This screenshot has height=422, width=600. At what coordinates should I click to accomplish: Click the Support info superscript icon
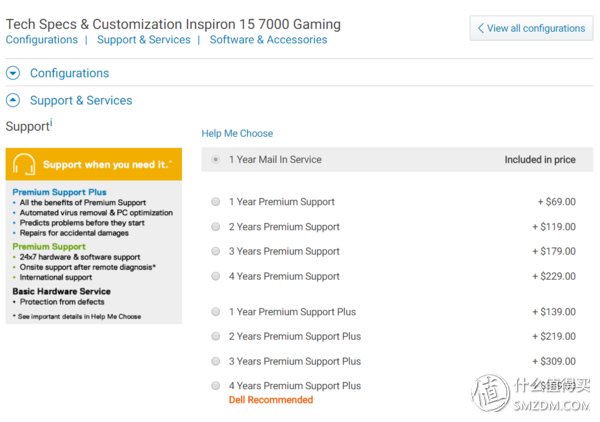(x=51, y=123)
